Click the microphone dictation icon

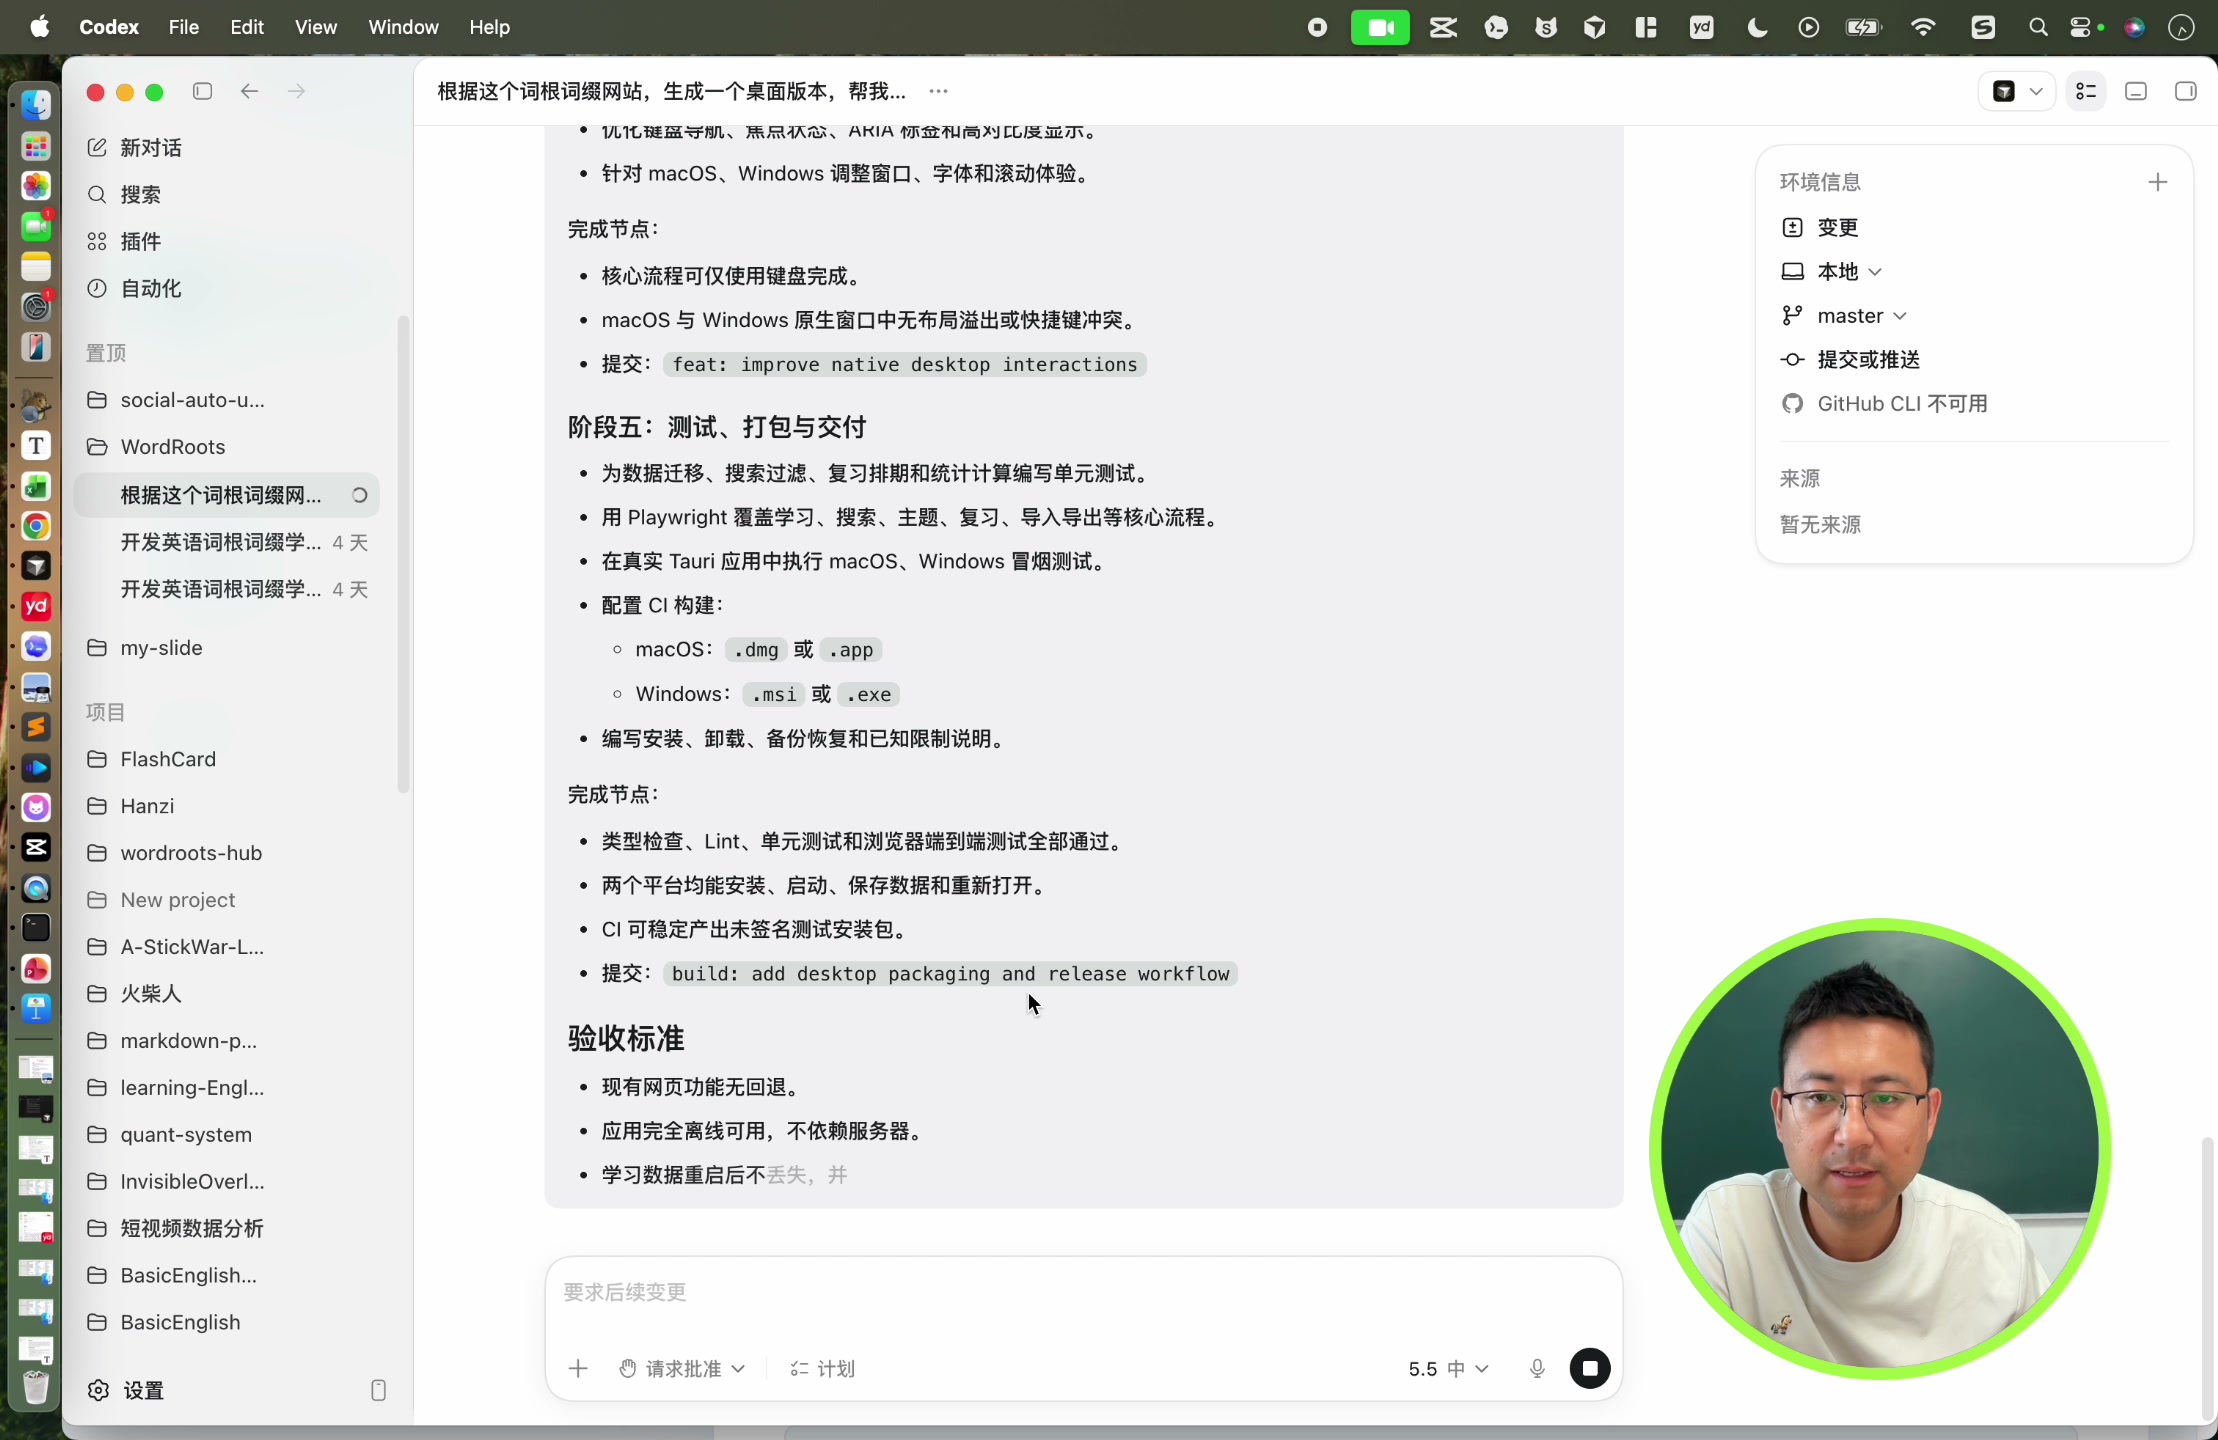click(x=1537, y=1369)
